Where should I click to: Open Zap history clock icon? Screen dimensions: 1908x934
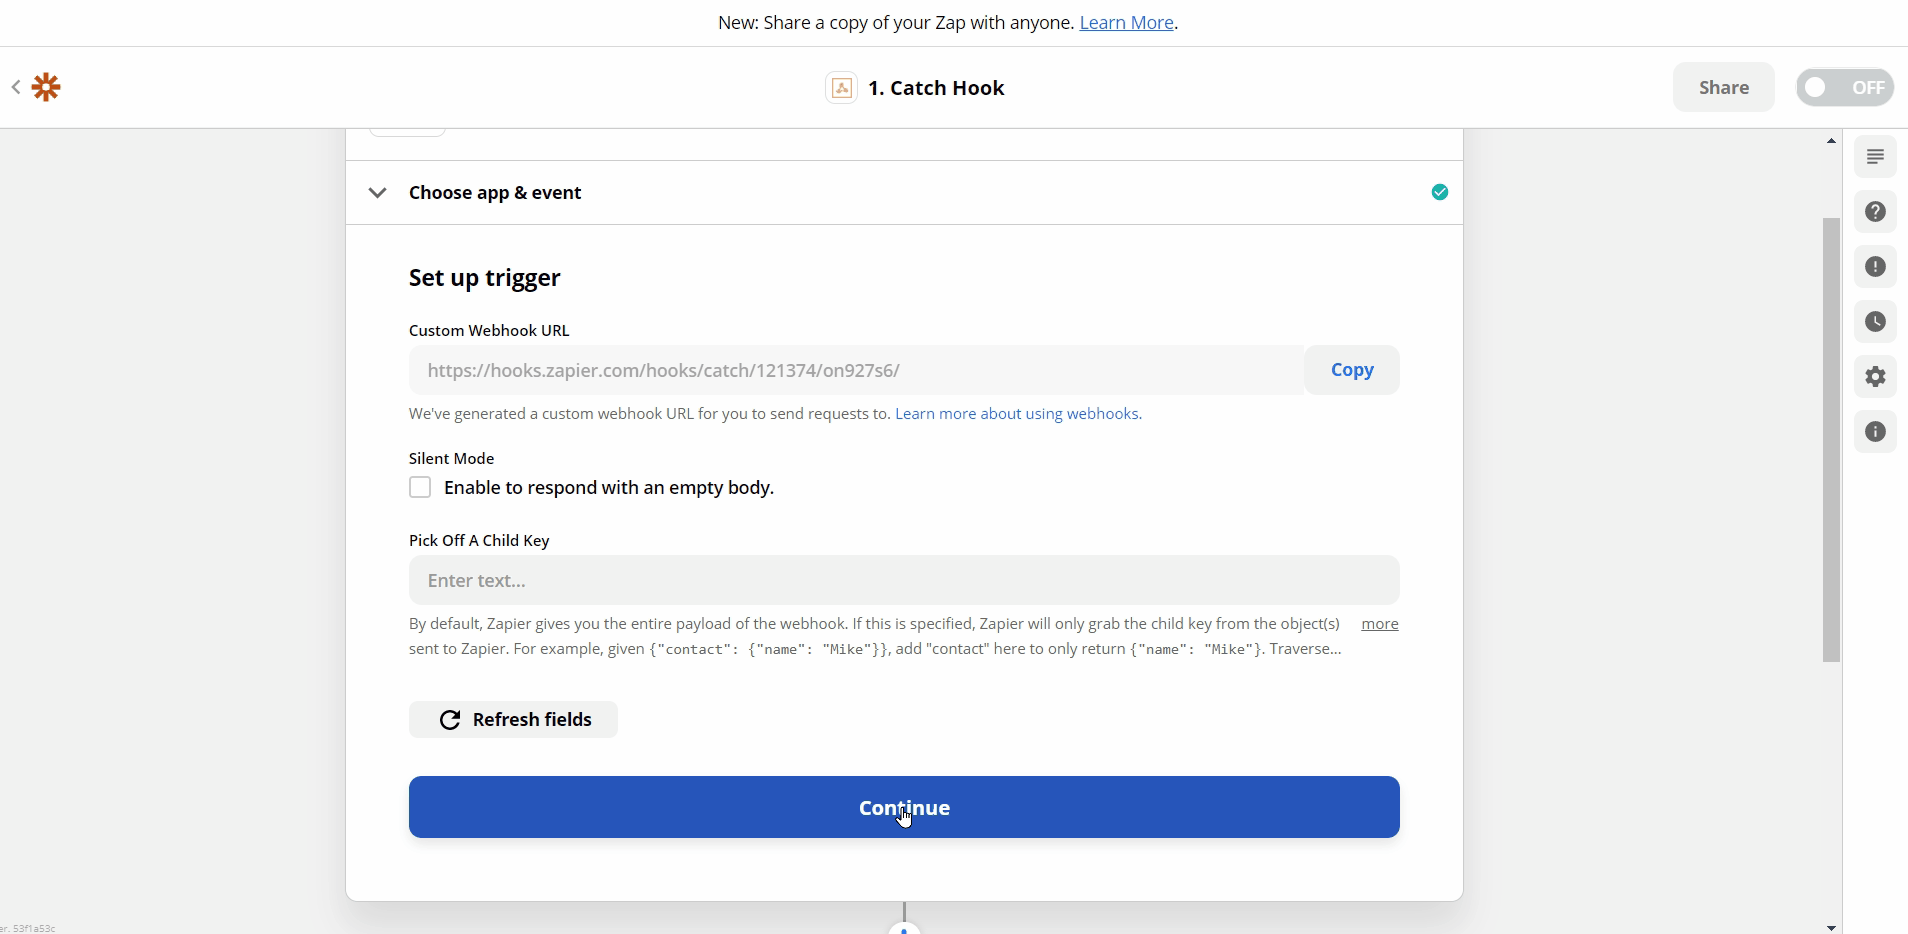point(1875,322)
